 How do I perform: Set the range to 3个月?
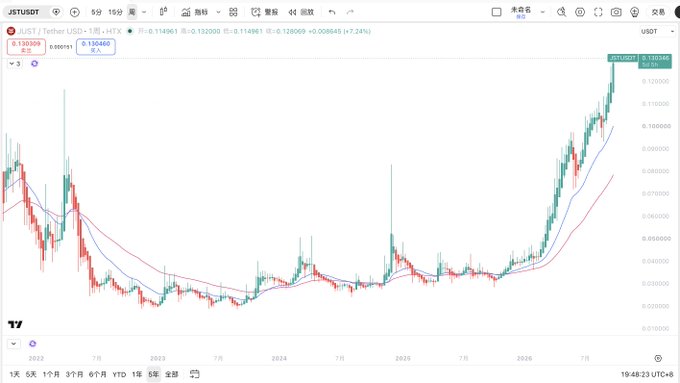pyautogui.click(x=74, y=374)
